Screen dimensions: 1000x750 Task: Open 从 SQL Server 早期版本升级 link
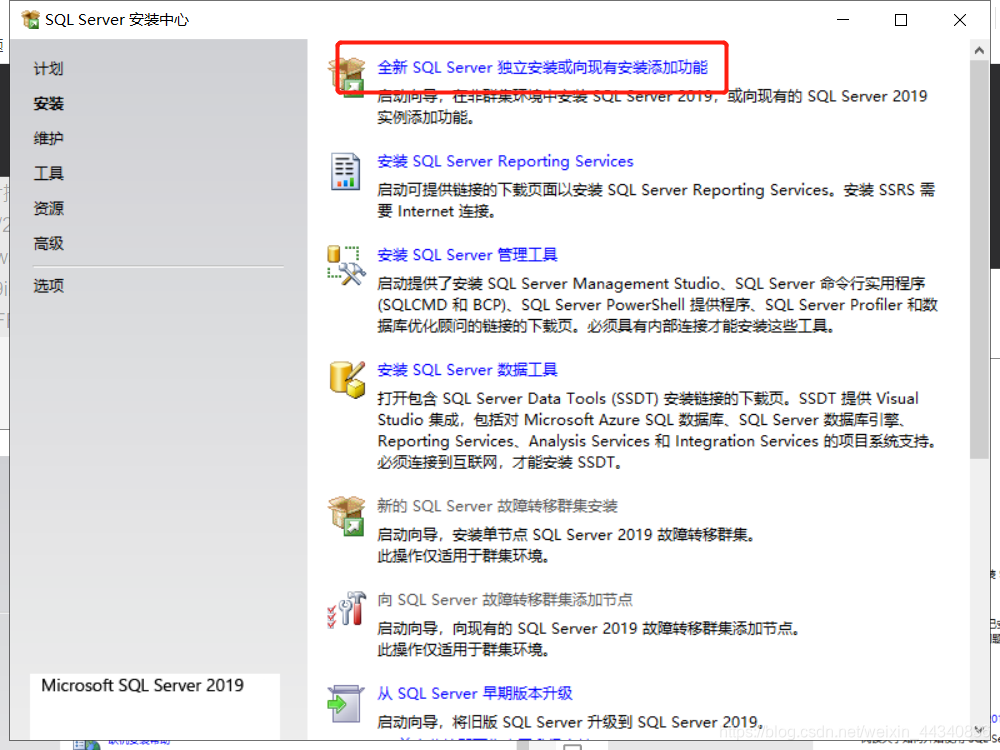pos(475,693)
